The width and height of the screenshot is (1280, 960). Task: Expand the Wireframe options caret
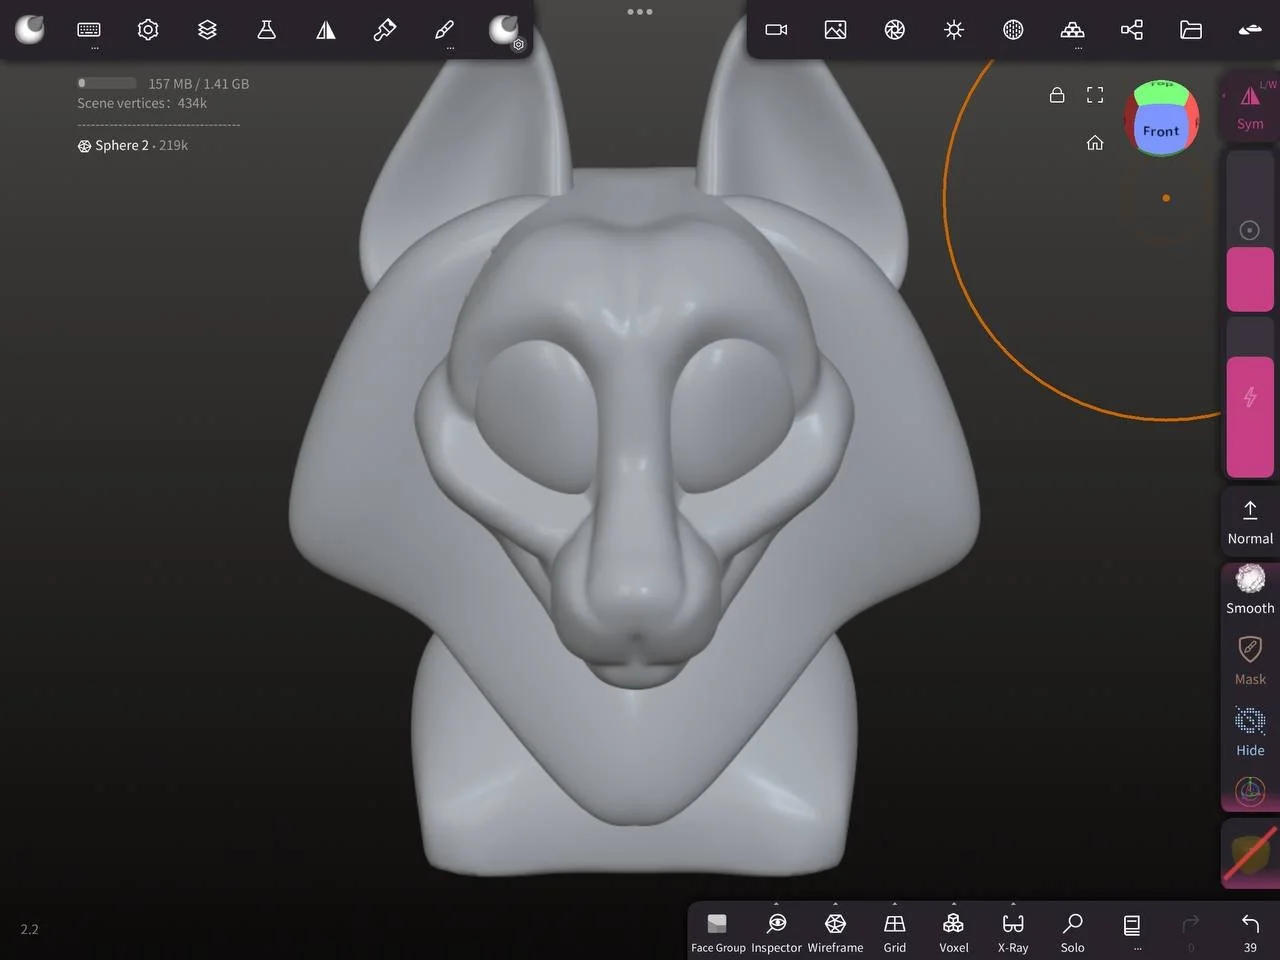coord(835,904)
